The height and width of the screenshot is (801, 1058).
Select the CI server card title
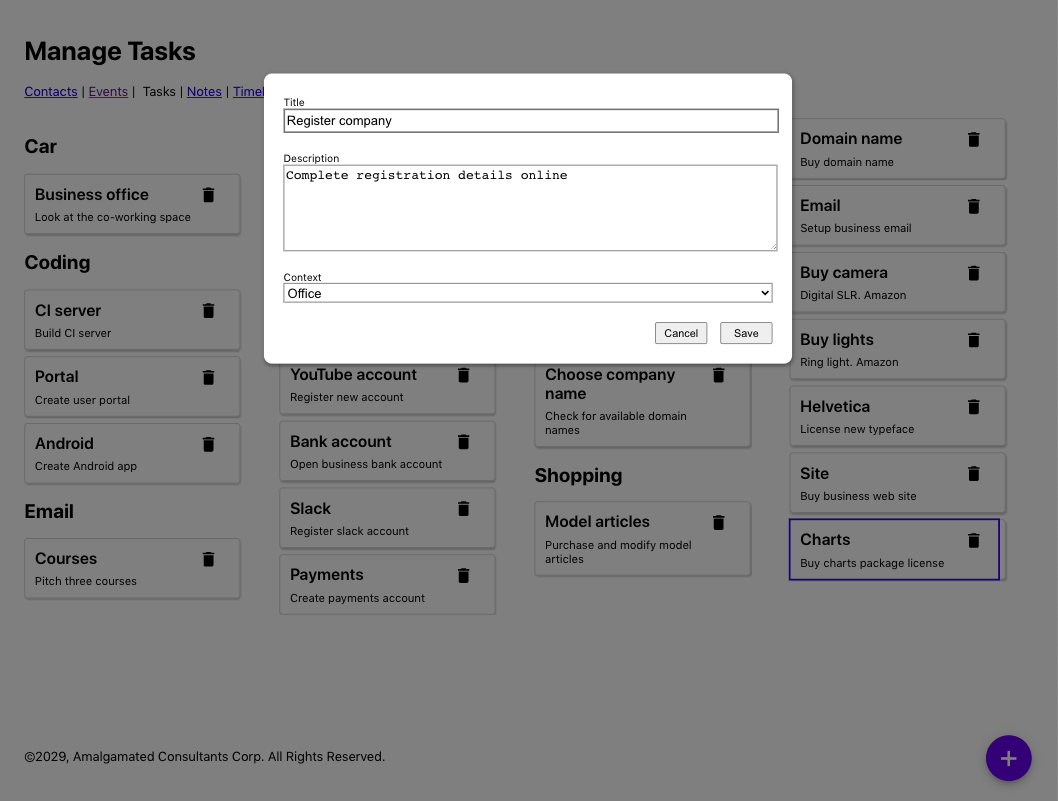point(67,310)
